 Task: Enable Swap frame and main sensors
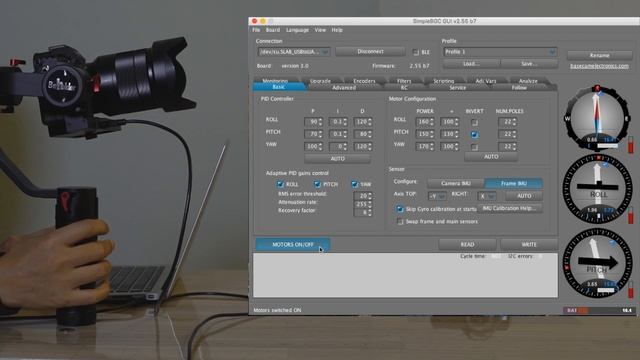400,222
